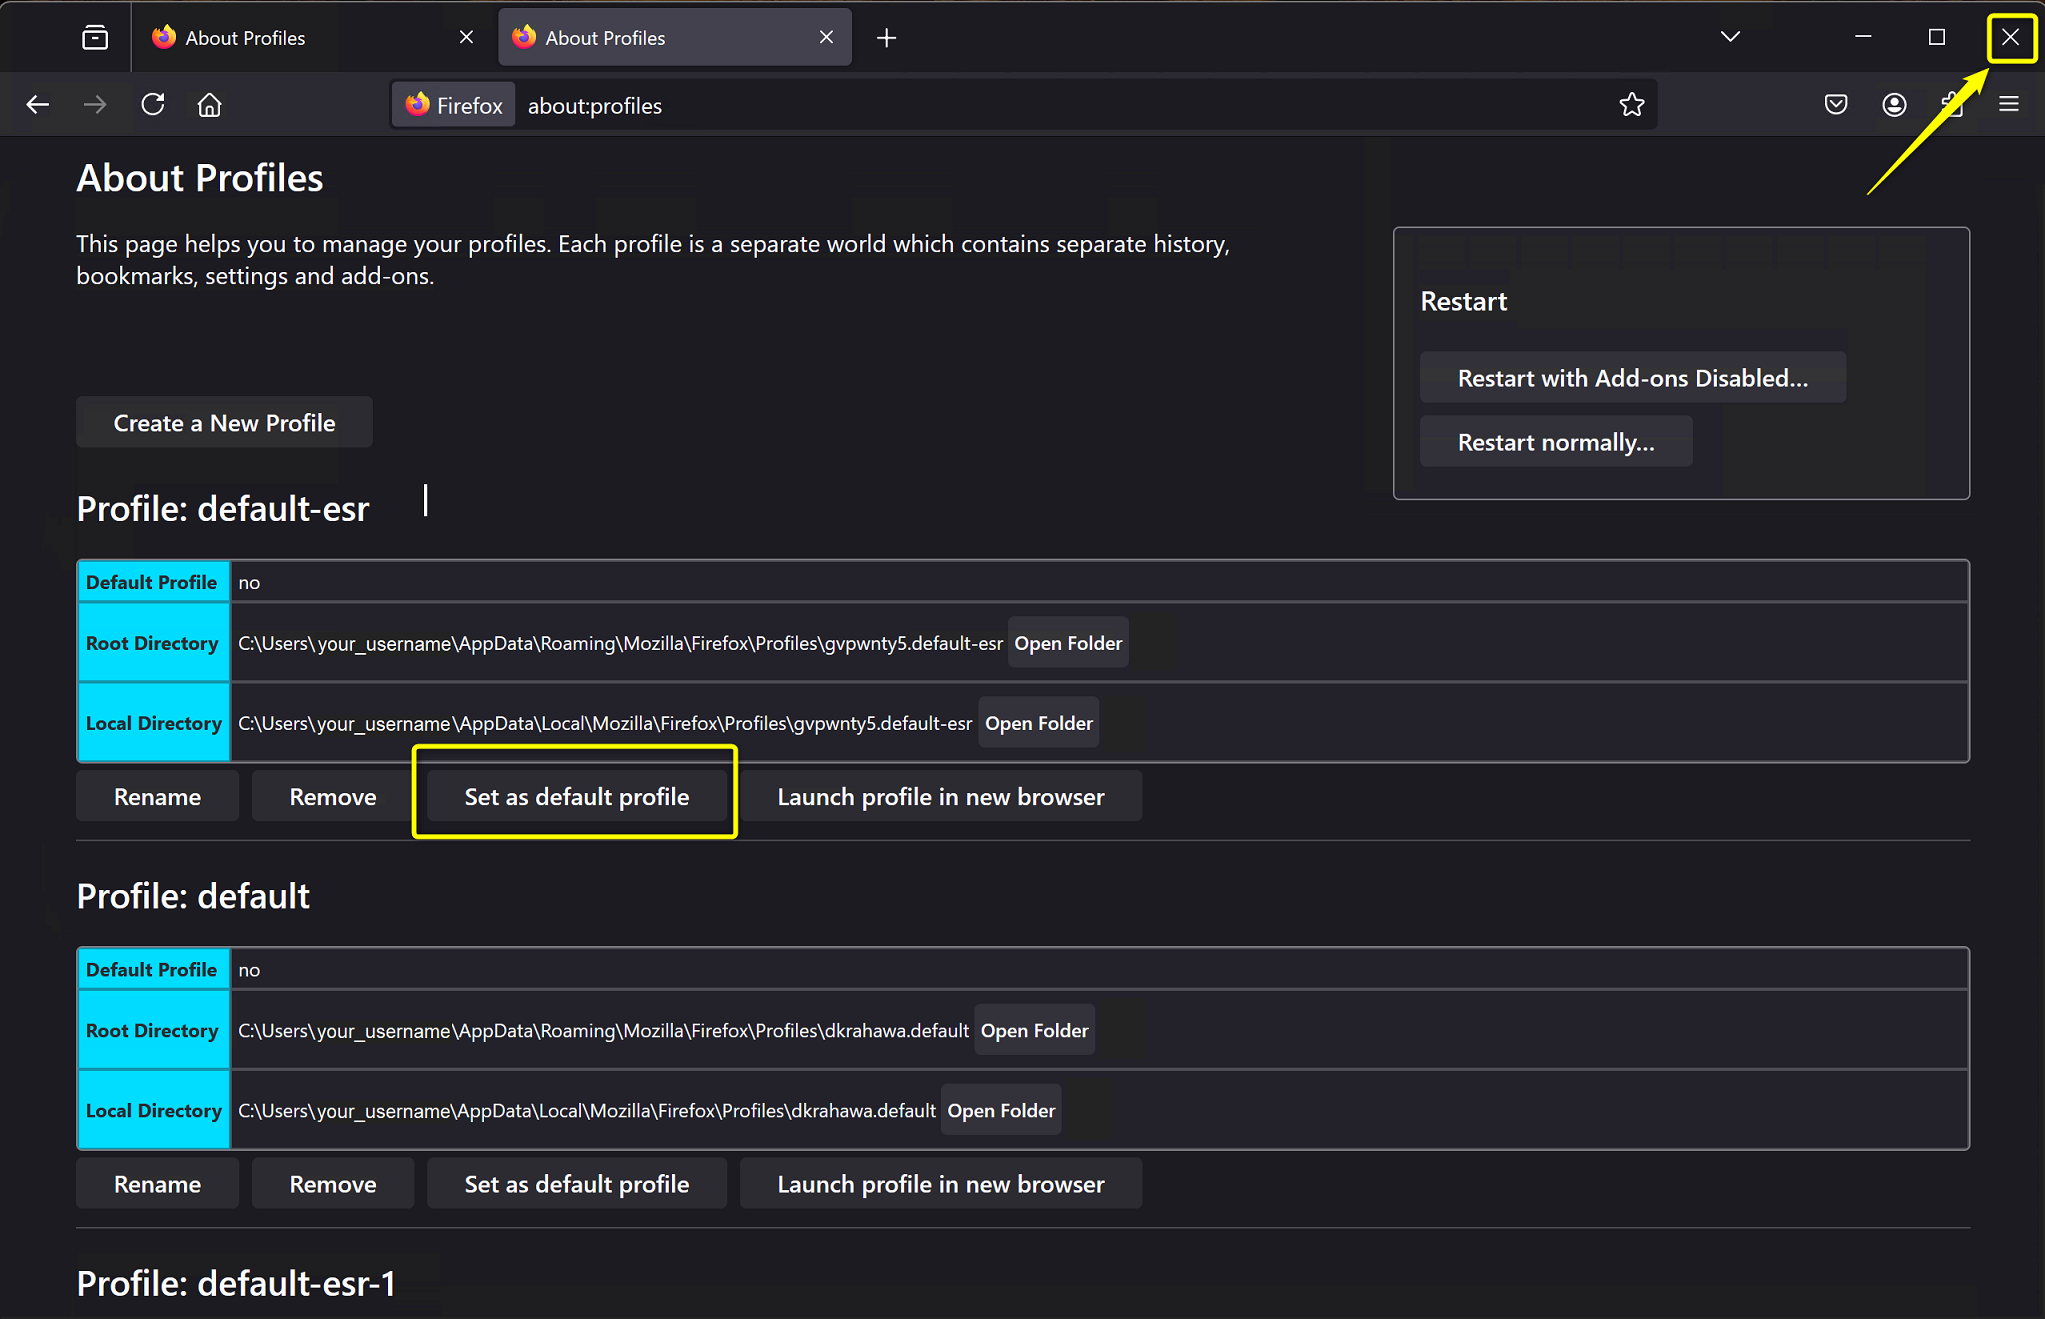Open Folder for the default-esr Root Directory
Viewport: 2045px width, 1319px height.
(1068, 643)
